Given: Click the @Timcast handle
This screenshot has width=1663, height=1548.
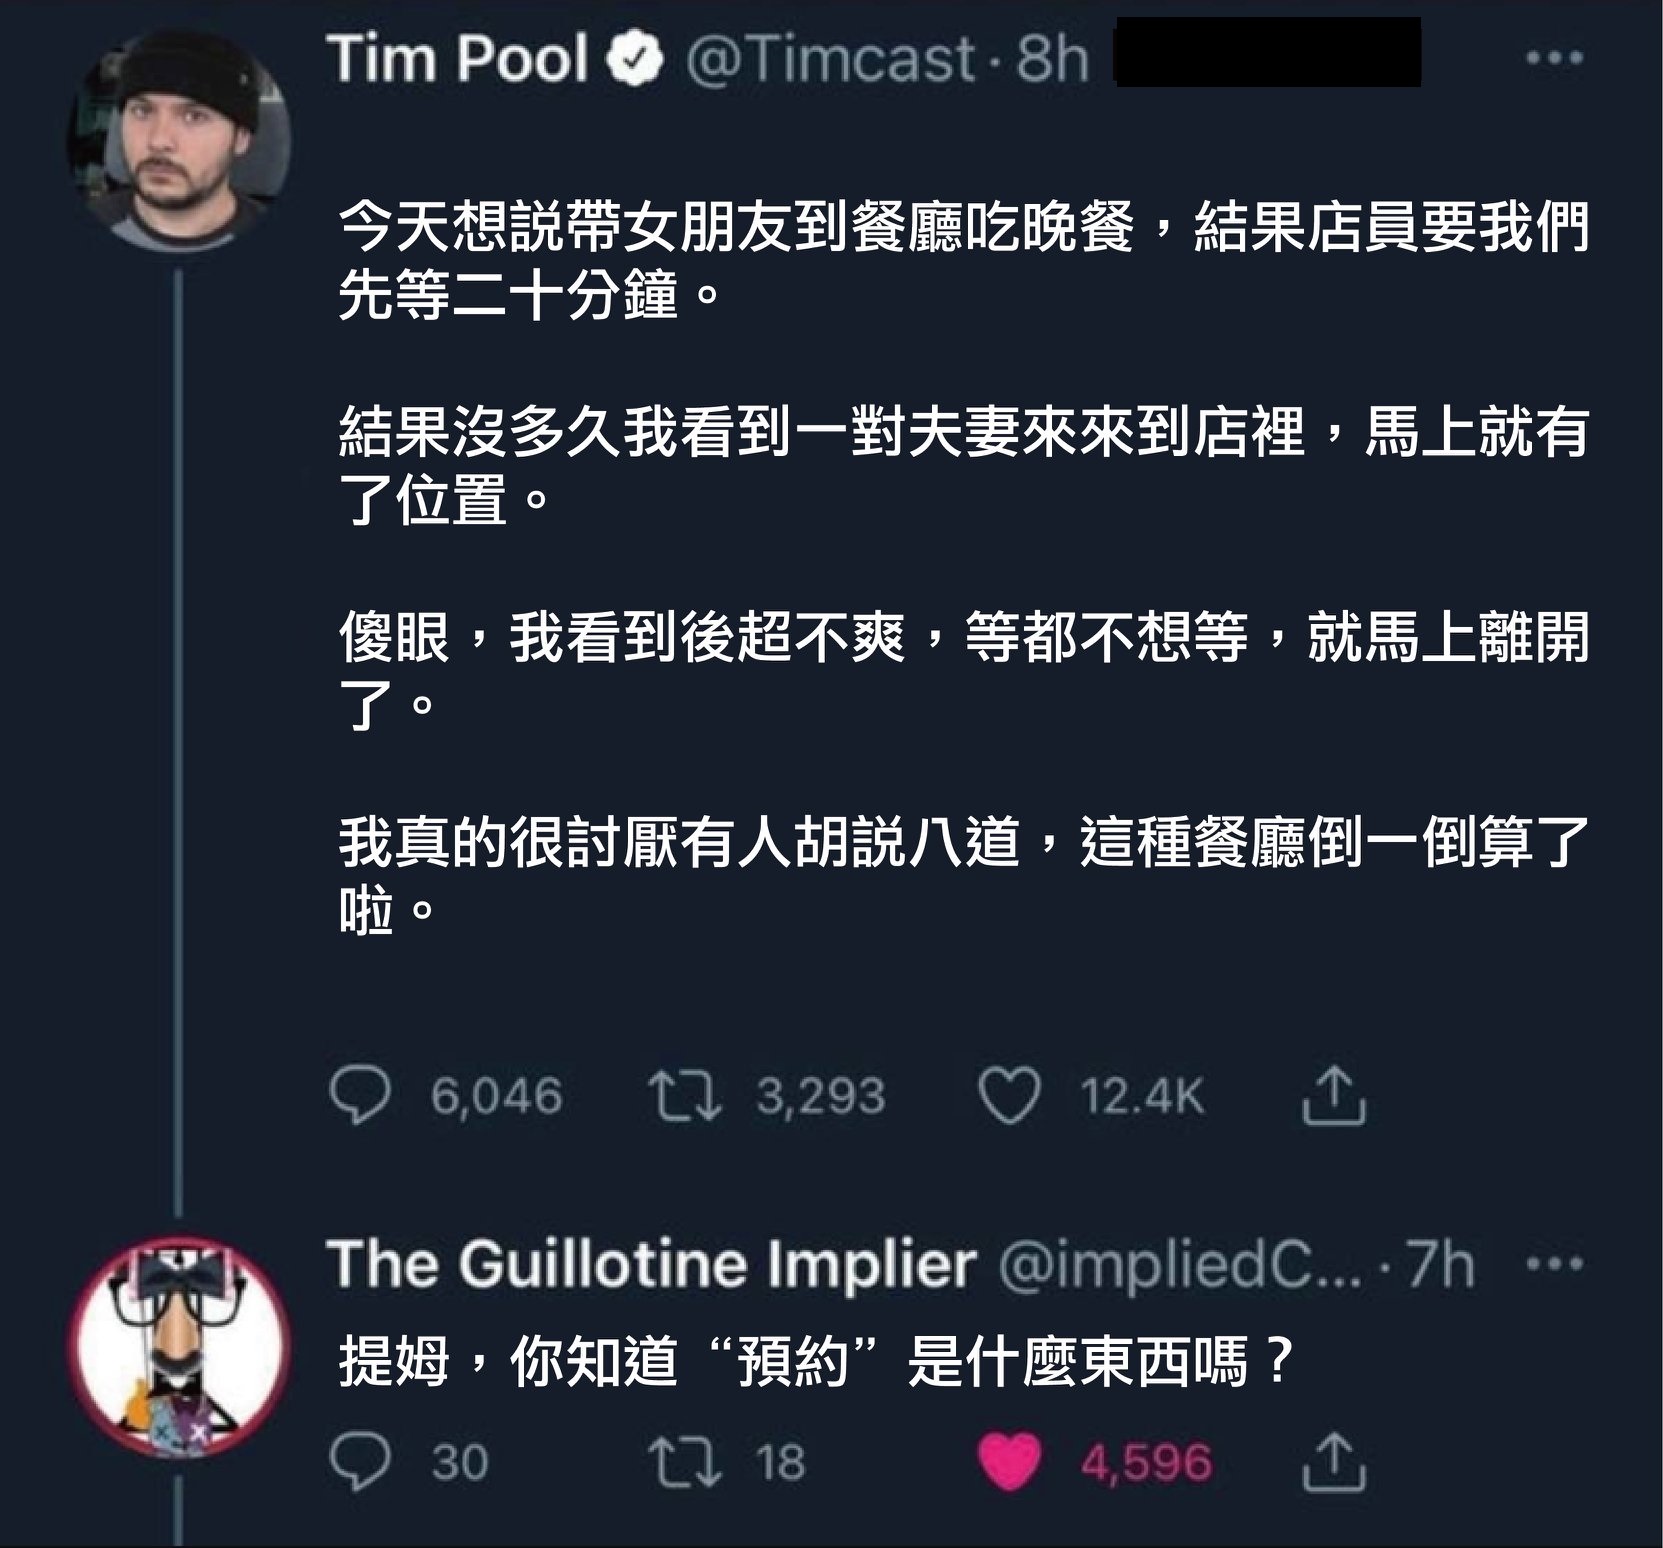Looking at the screenshot, I should coord(830,59).
